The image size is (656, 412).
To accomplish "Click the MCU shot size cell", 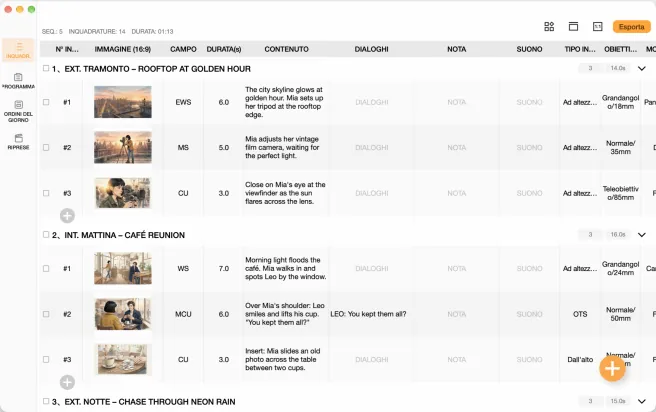I will 183,314.
